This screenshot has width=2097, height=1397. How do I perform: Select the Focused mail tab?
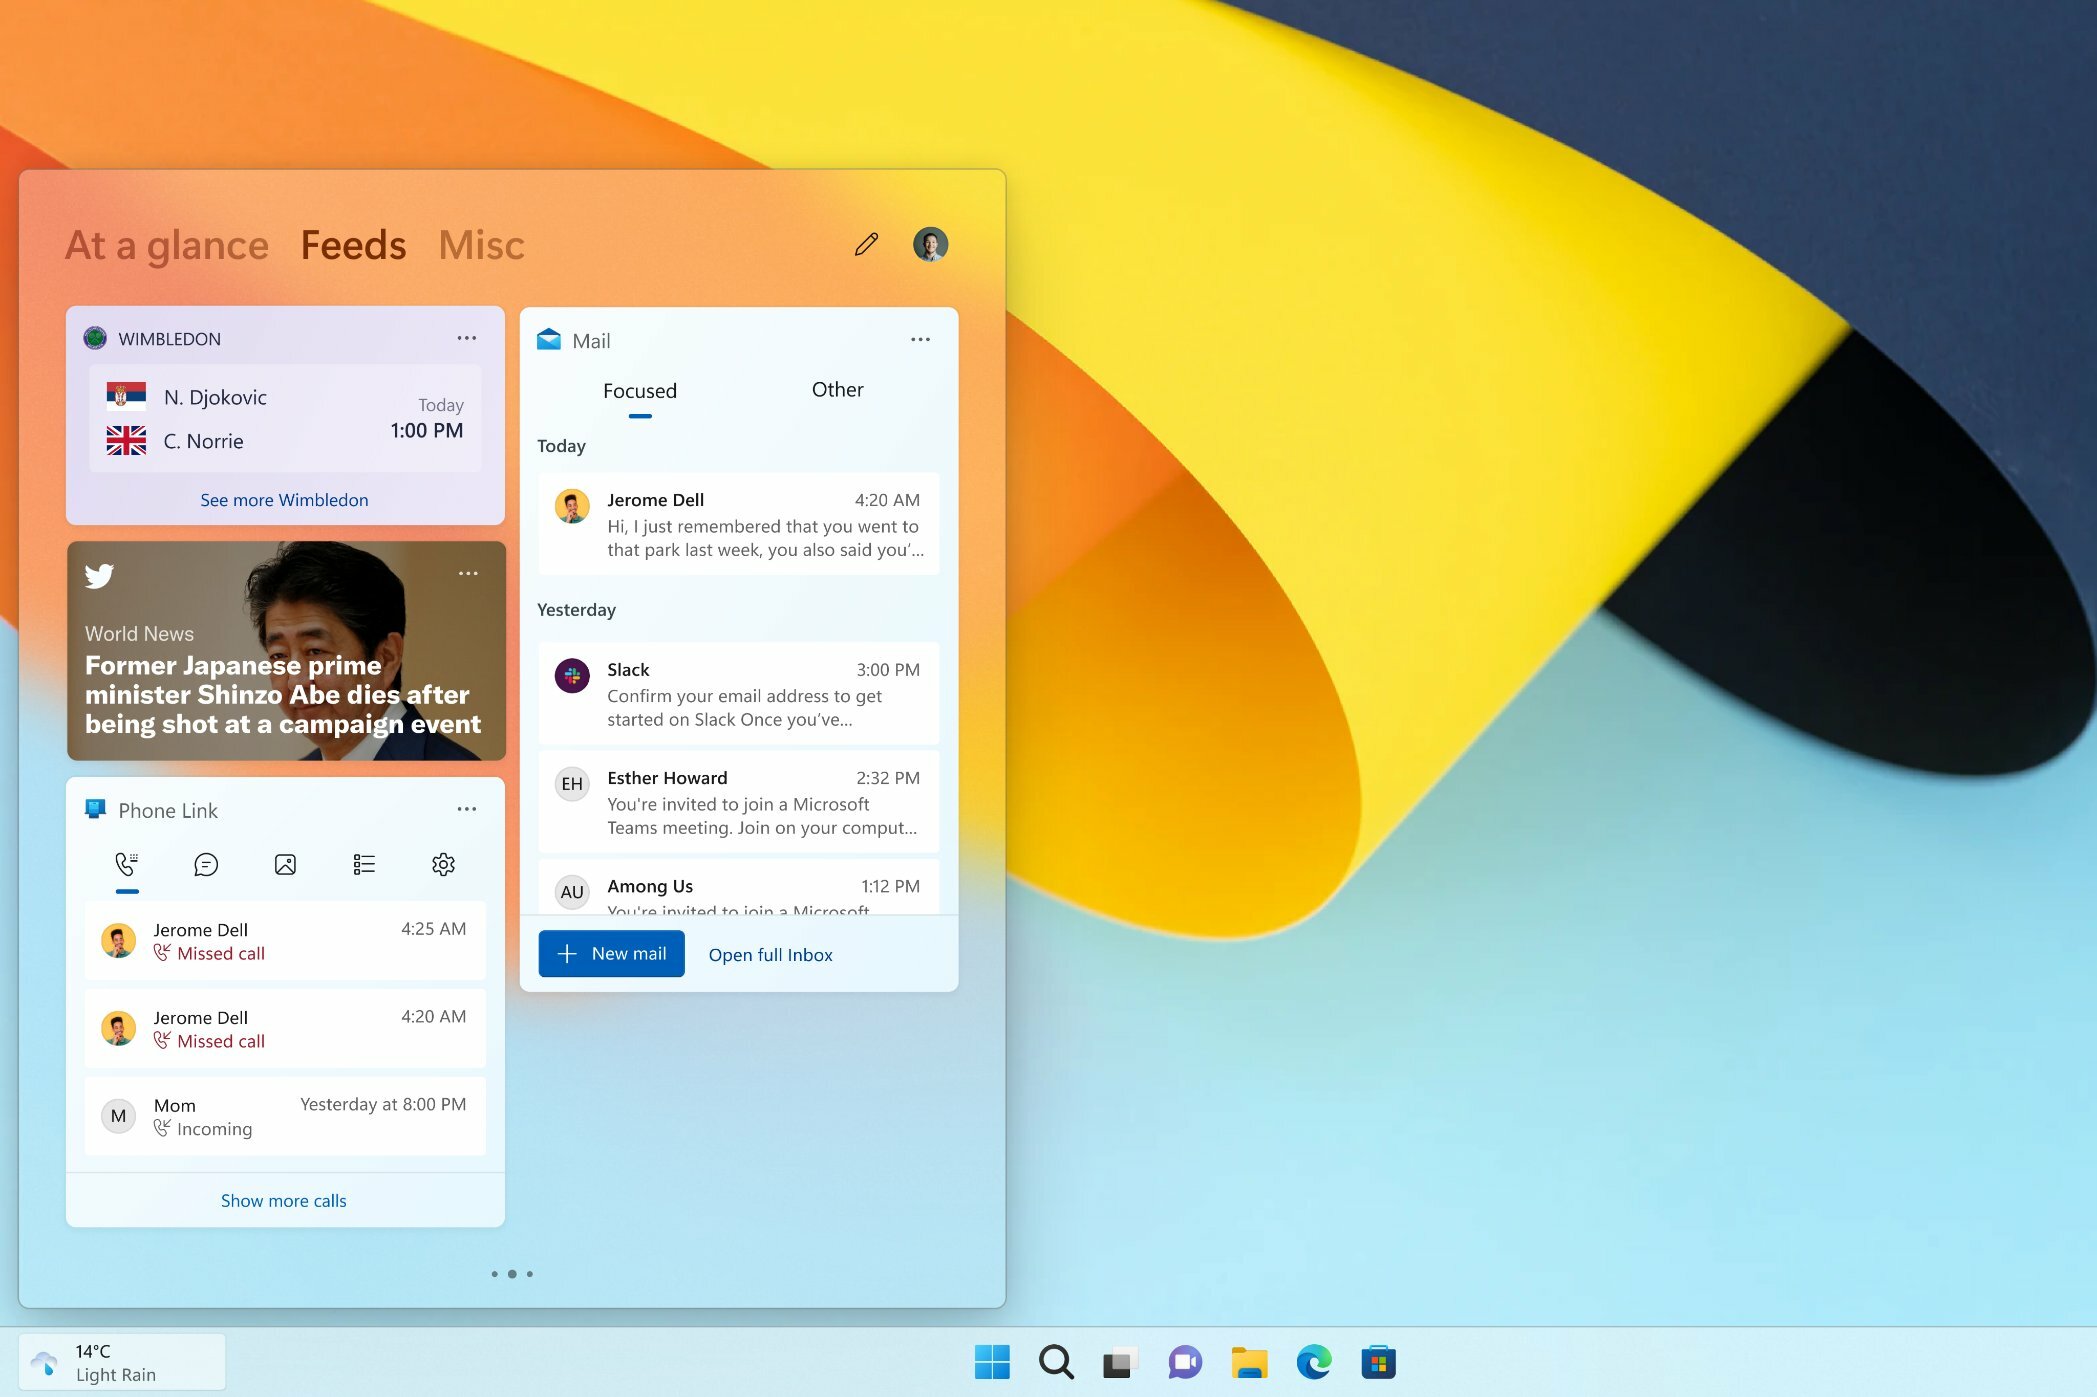coord(640,391)
